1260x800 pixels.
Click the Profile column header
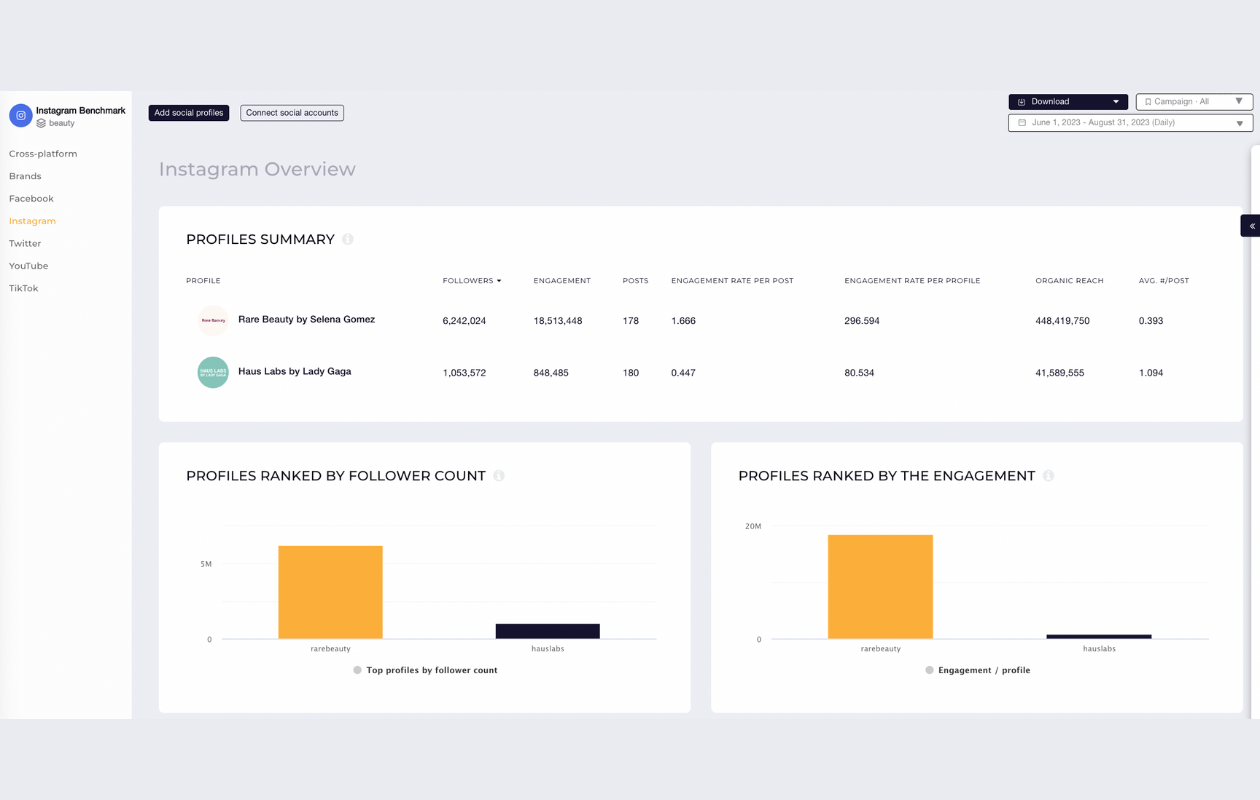point(203,281)
